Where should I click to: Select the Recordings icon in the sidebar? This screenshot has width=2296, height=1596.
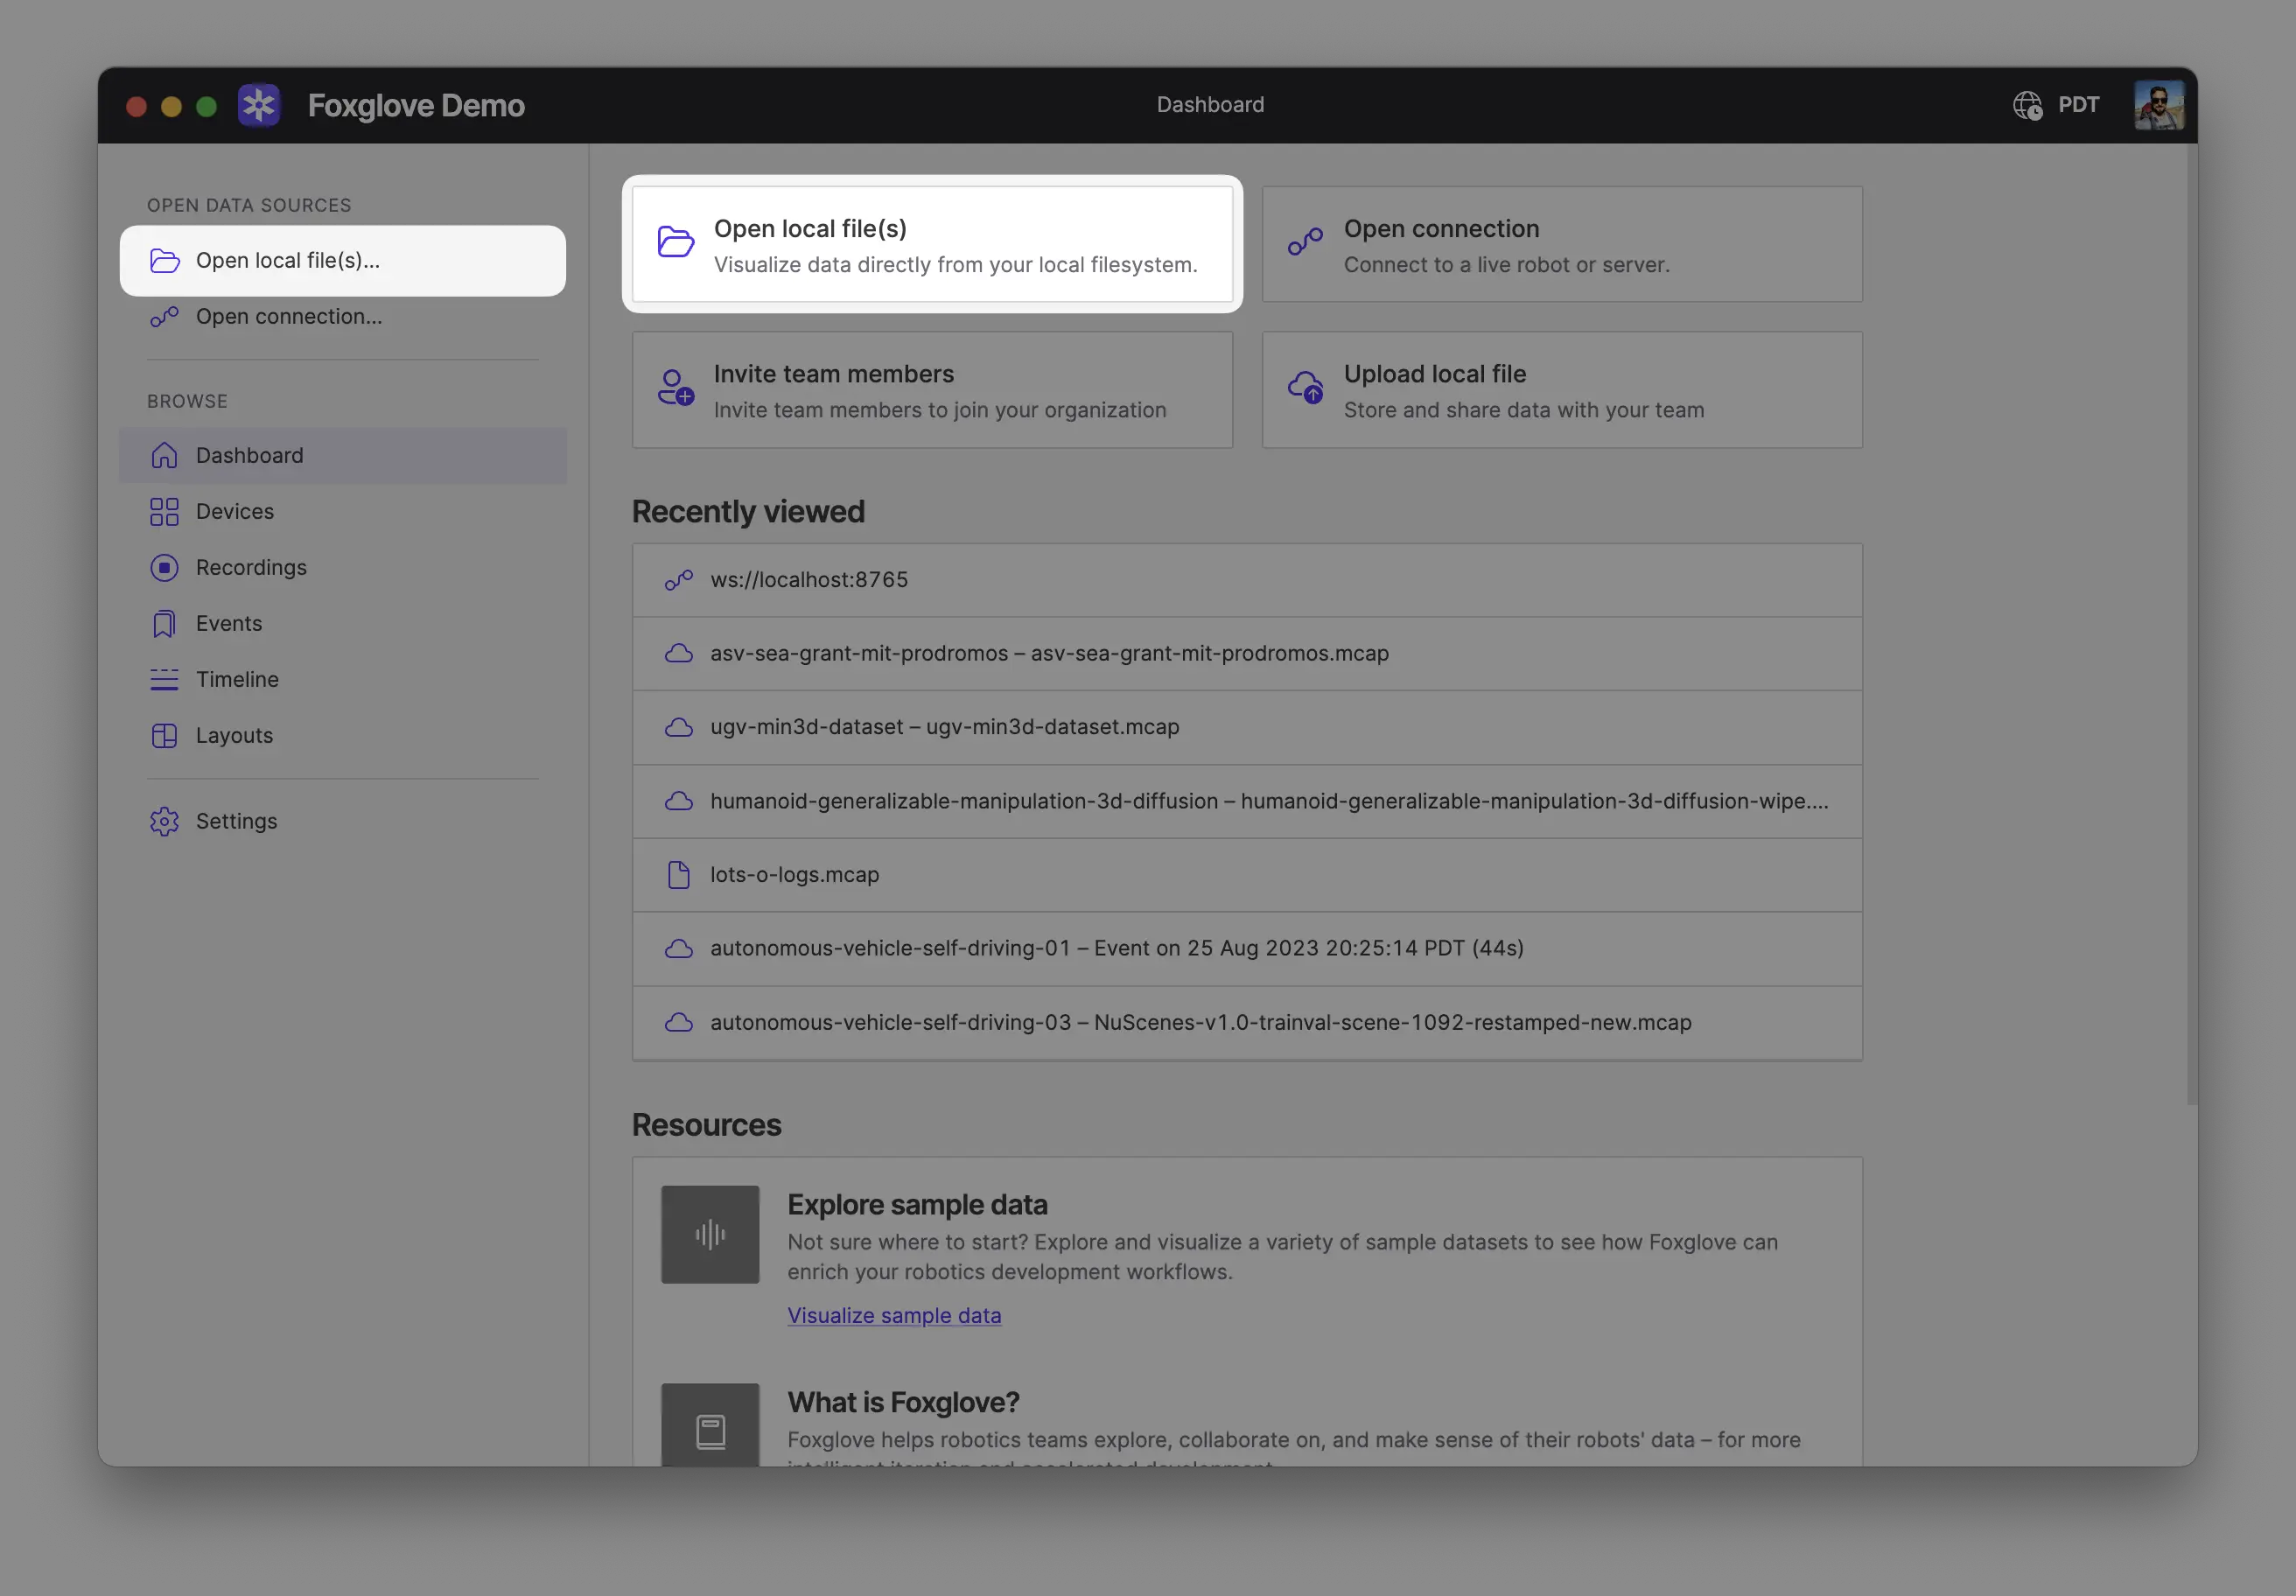click(164, 567)
